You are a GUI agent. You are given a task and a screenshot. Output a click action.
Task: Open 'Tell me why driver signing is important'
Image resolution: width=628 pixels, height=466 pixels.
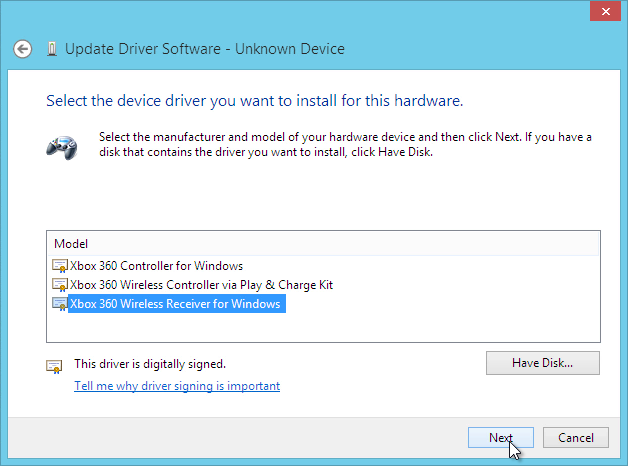pos(177,386)
